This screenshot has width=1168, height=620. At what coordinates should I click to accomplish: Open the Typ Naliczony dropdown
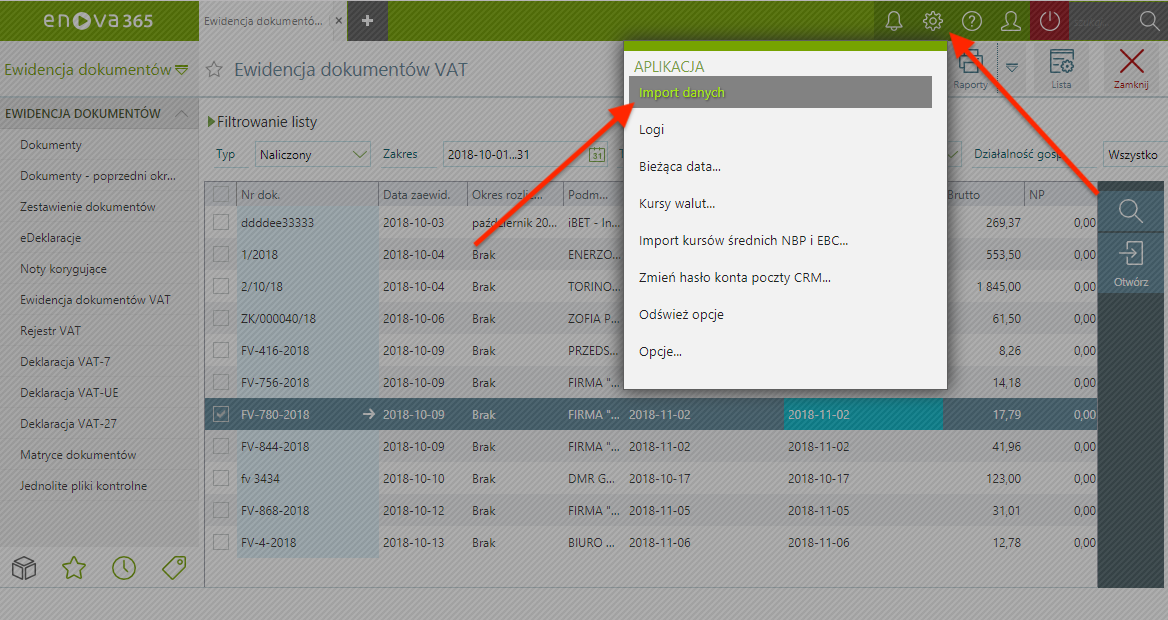coord(312,155)
